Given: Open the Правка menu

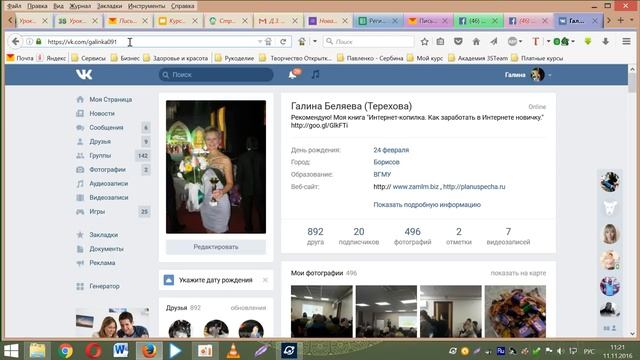Looking at the screenshot, I should [x=37, y=6].
